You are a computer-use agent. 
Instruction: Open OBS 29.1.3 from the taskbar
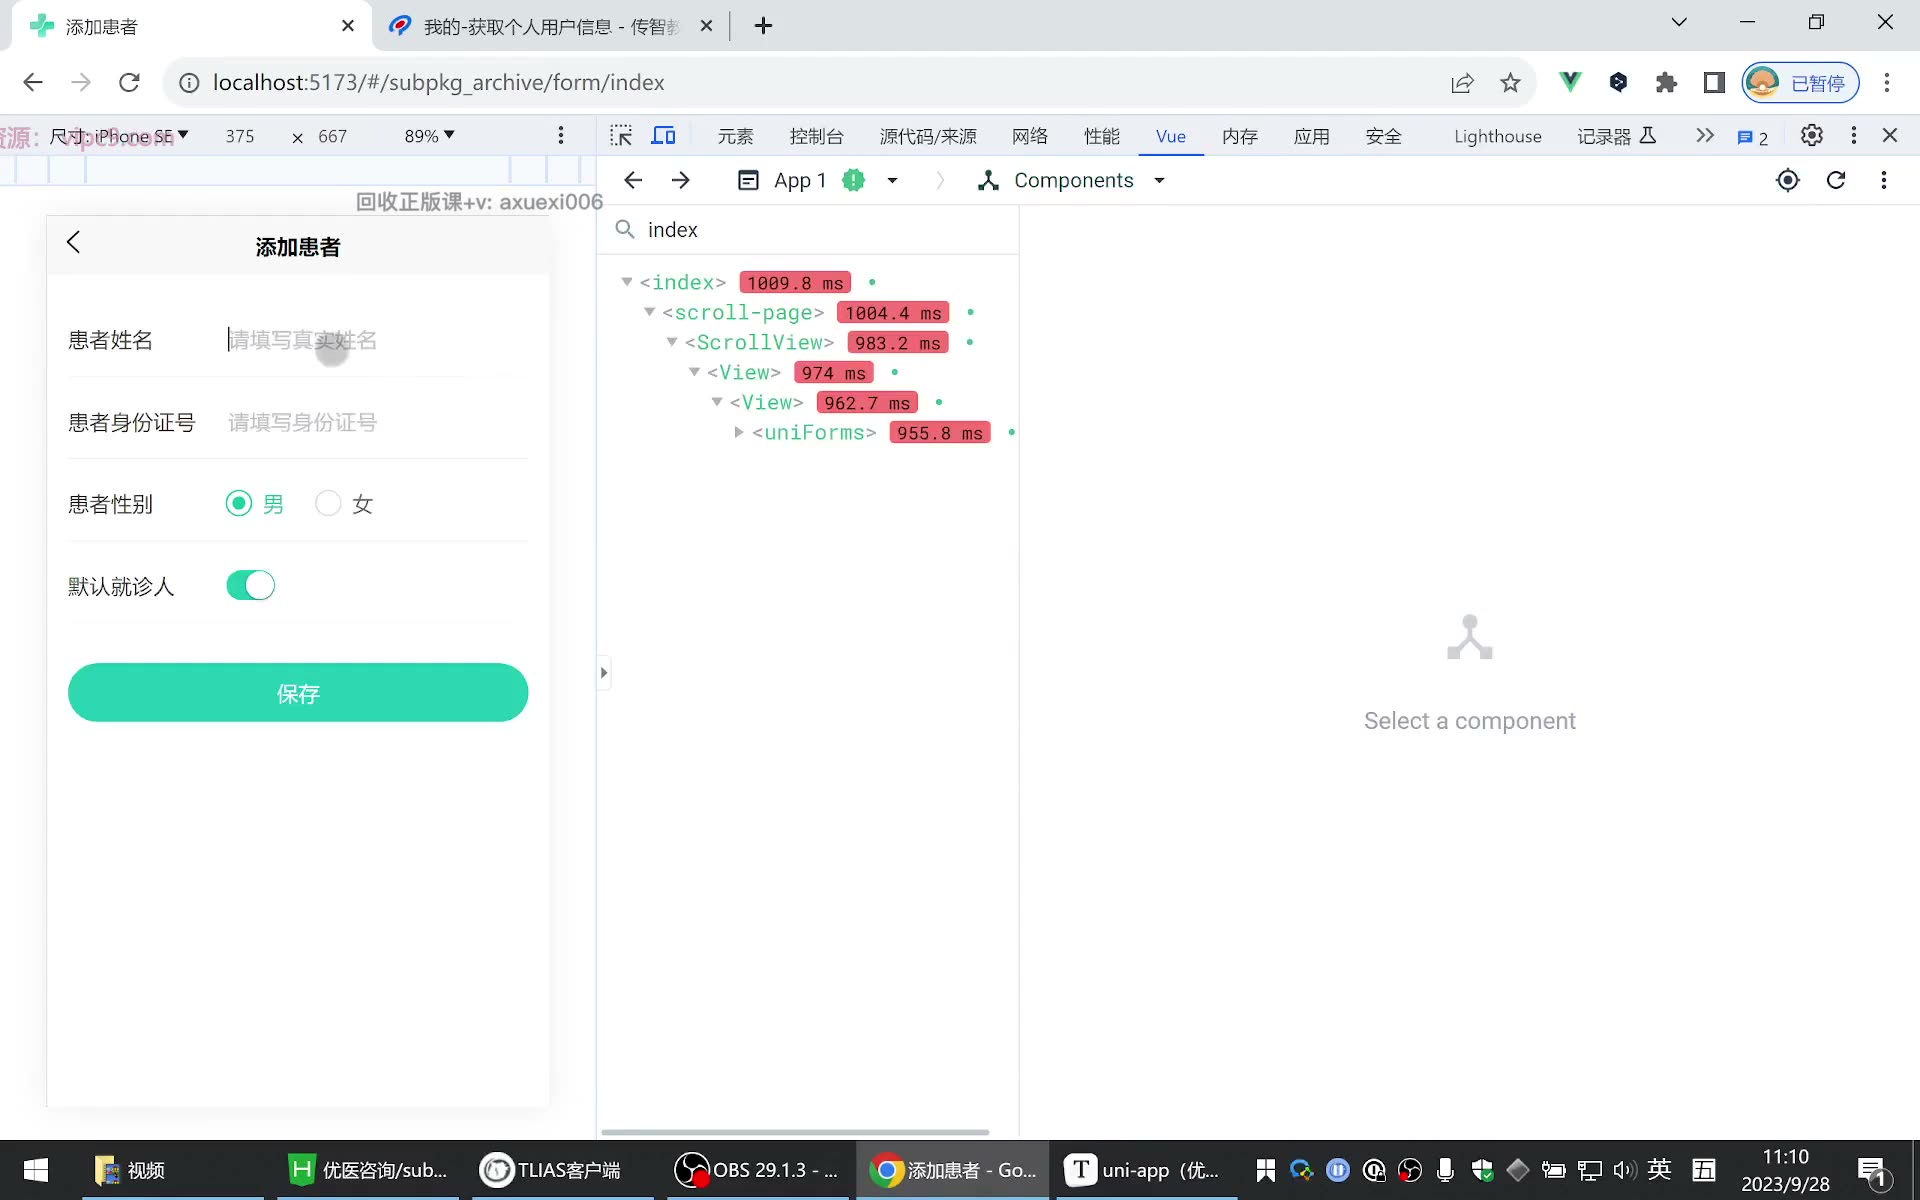[x=757, y=1170]
